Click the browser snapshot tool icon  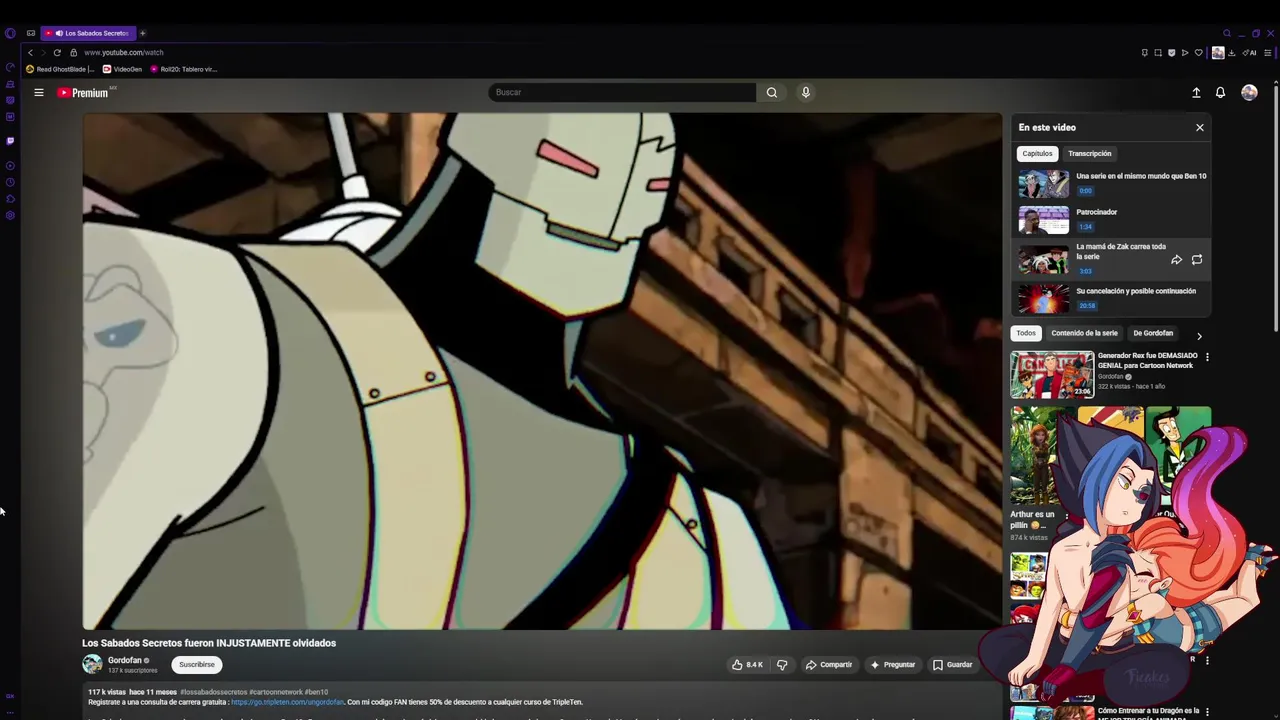coord(1158,53)
